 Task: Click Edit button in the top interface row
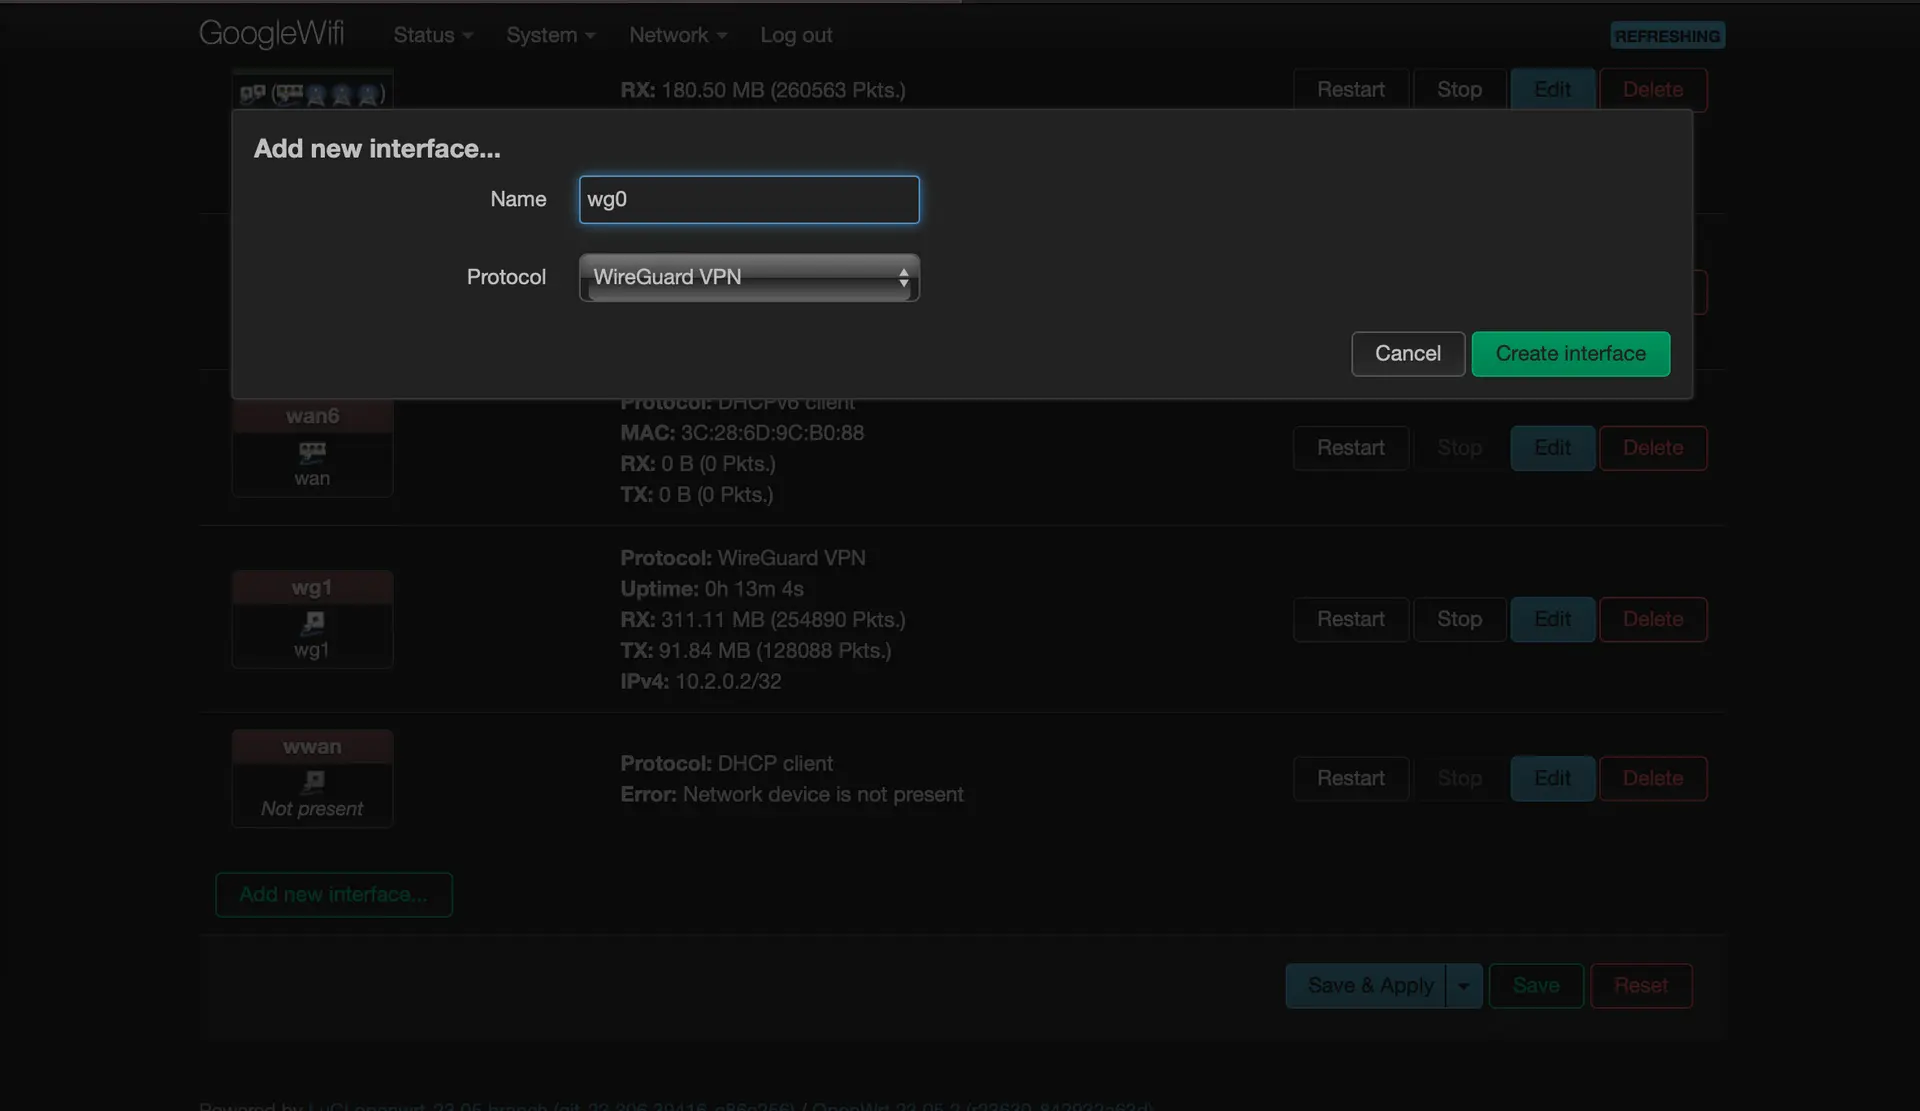(1552, 90)
